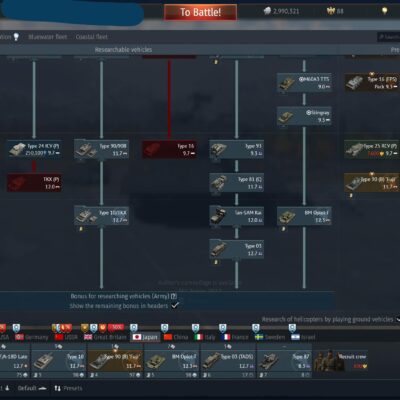
Task: Select BM Oplot-T in research tree
Action: pos(304,216)
